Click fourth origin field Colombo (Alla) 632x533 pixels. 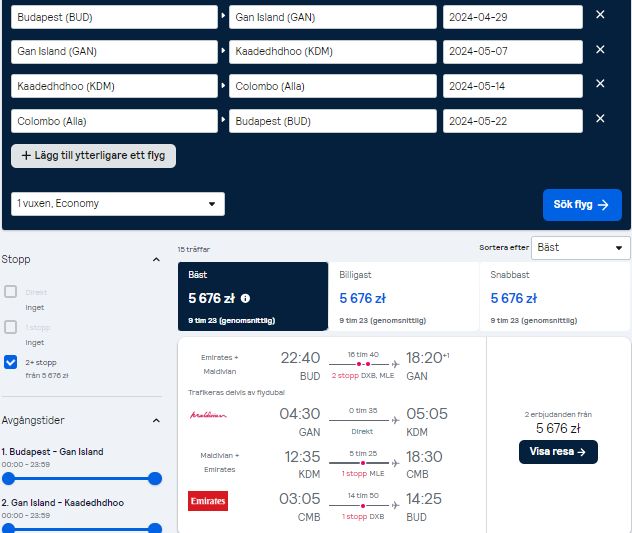(x=114, y=121)
